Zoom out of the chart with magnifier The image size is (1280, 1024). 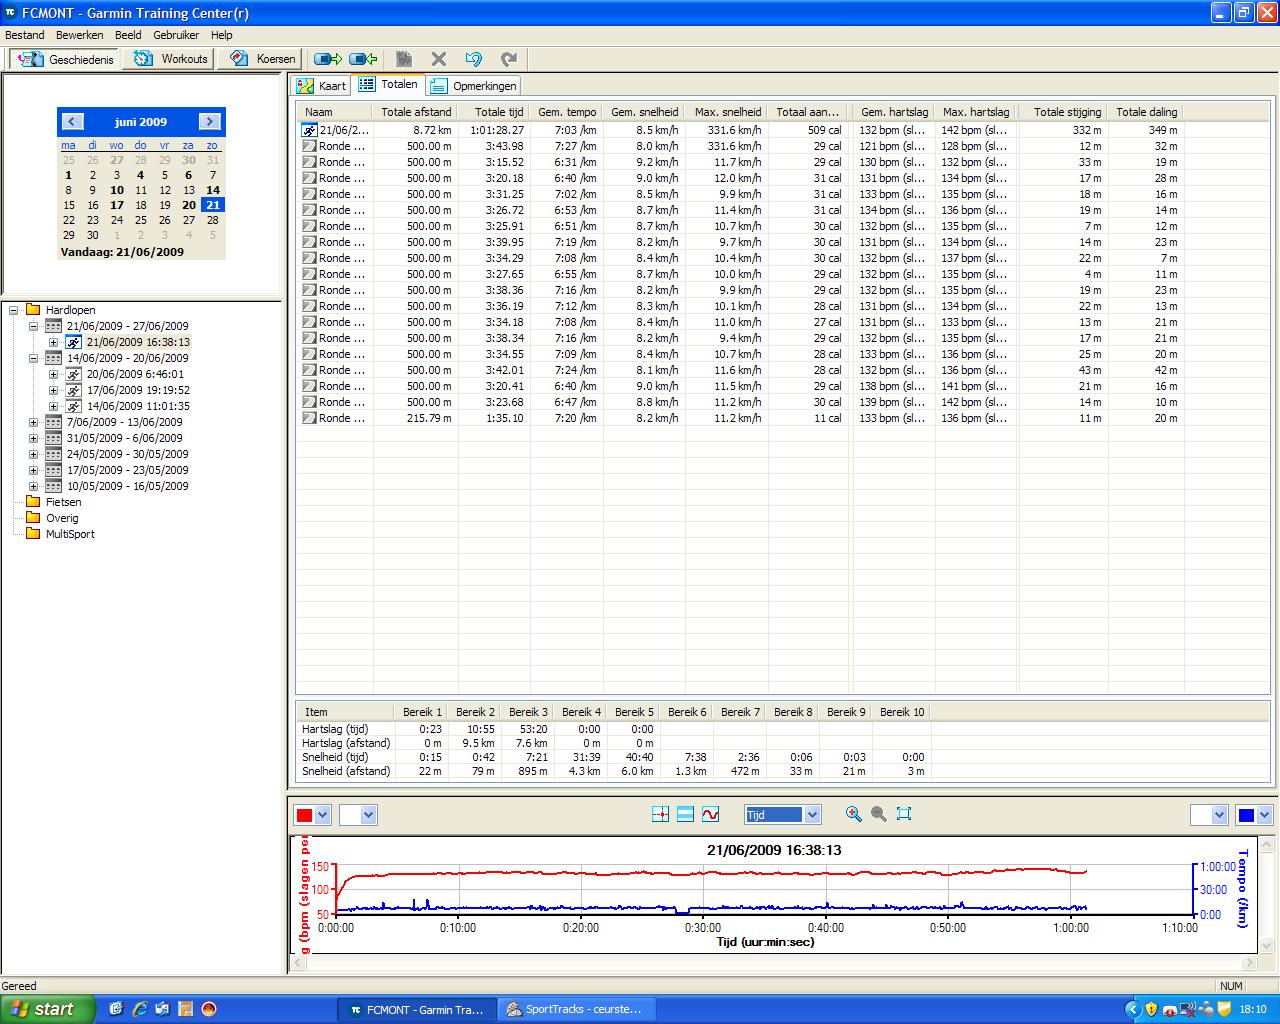878,814
